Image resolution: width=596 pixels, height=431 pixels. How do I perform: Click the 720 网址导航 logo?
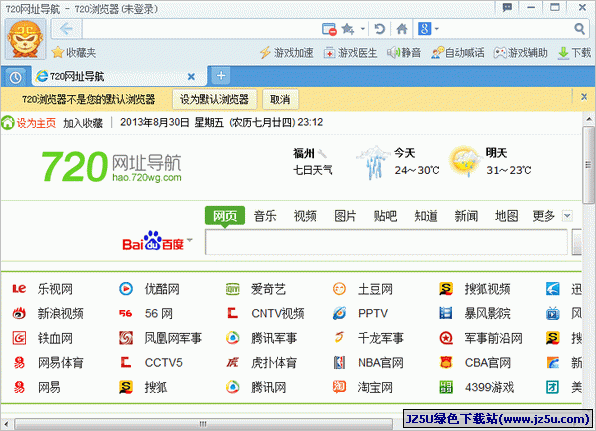pos(111,167)
